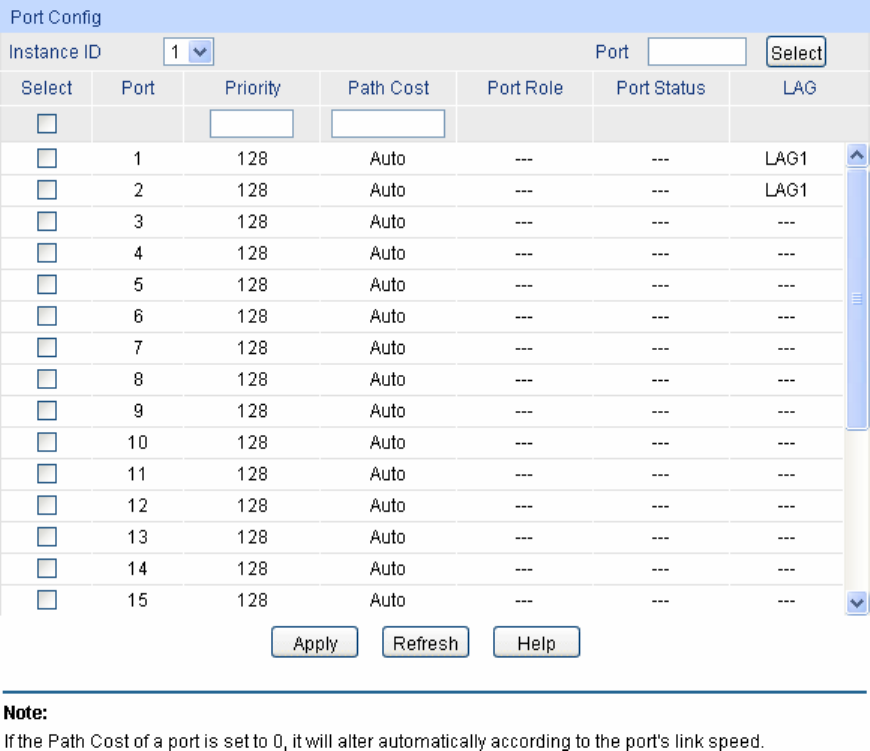Click the Priority input field
Screen dimensions: 870x751
coord(252,124)
